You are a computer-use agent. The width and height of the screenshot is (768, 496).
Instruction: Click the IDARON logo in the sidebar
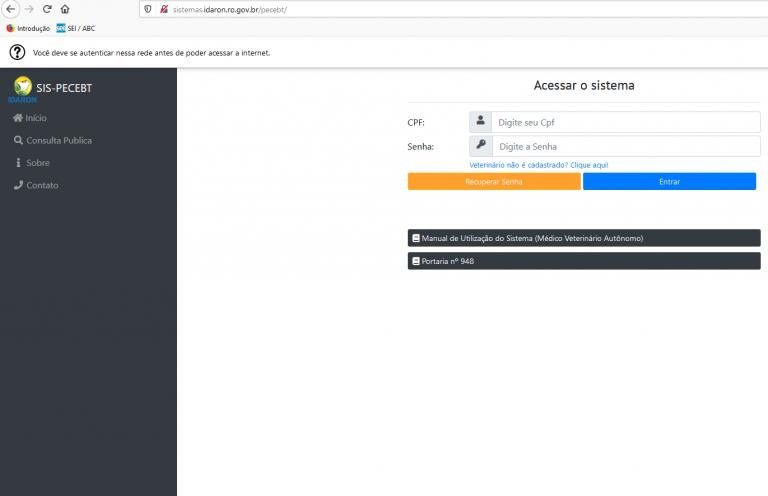[x=23, y=90]
